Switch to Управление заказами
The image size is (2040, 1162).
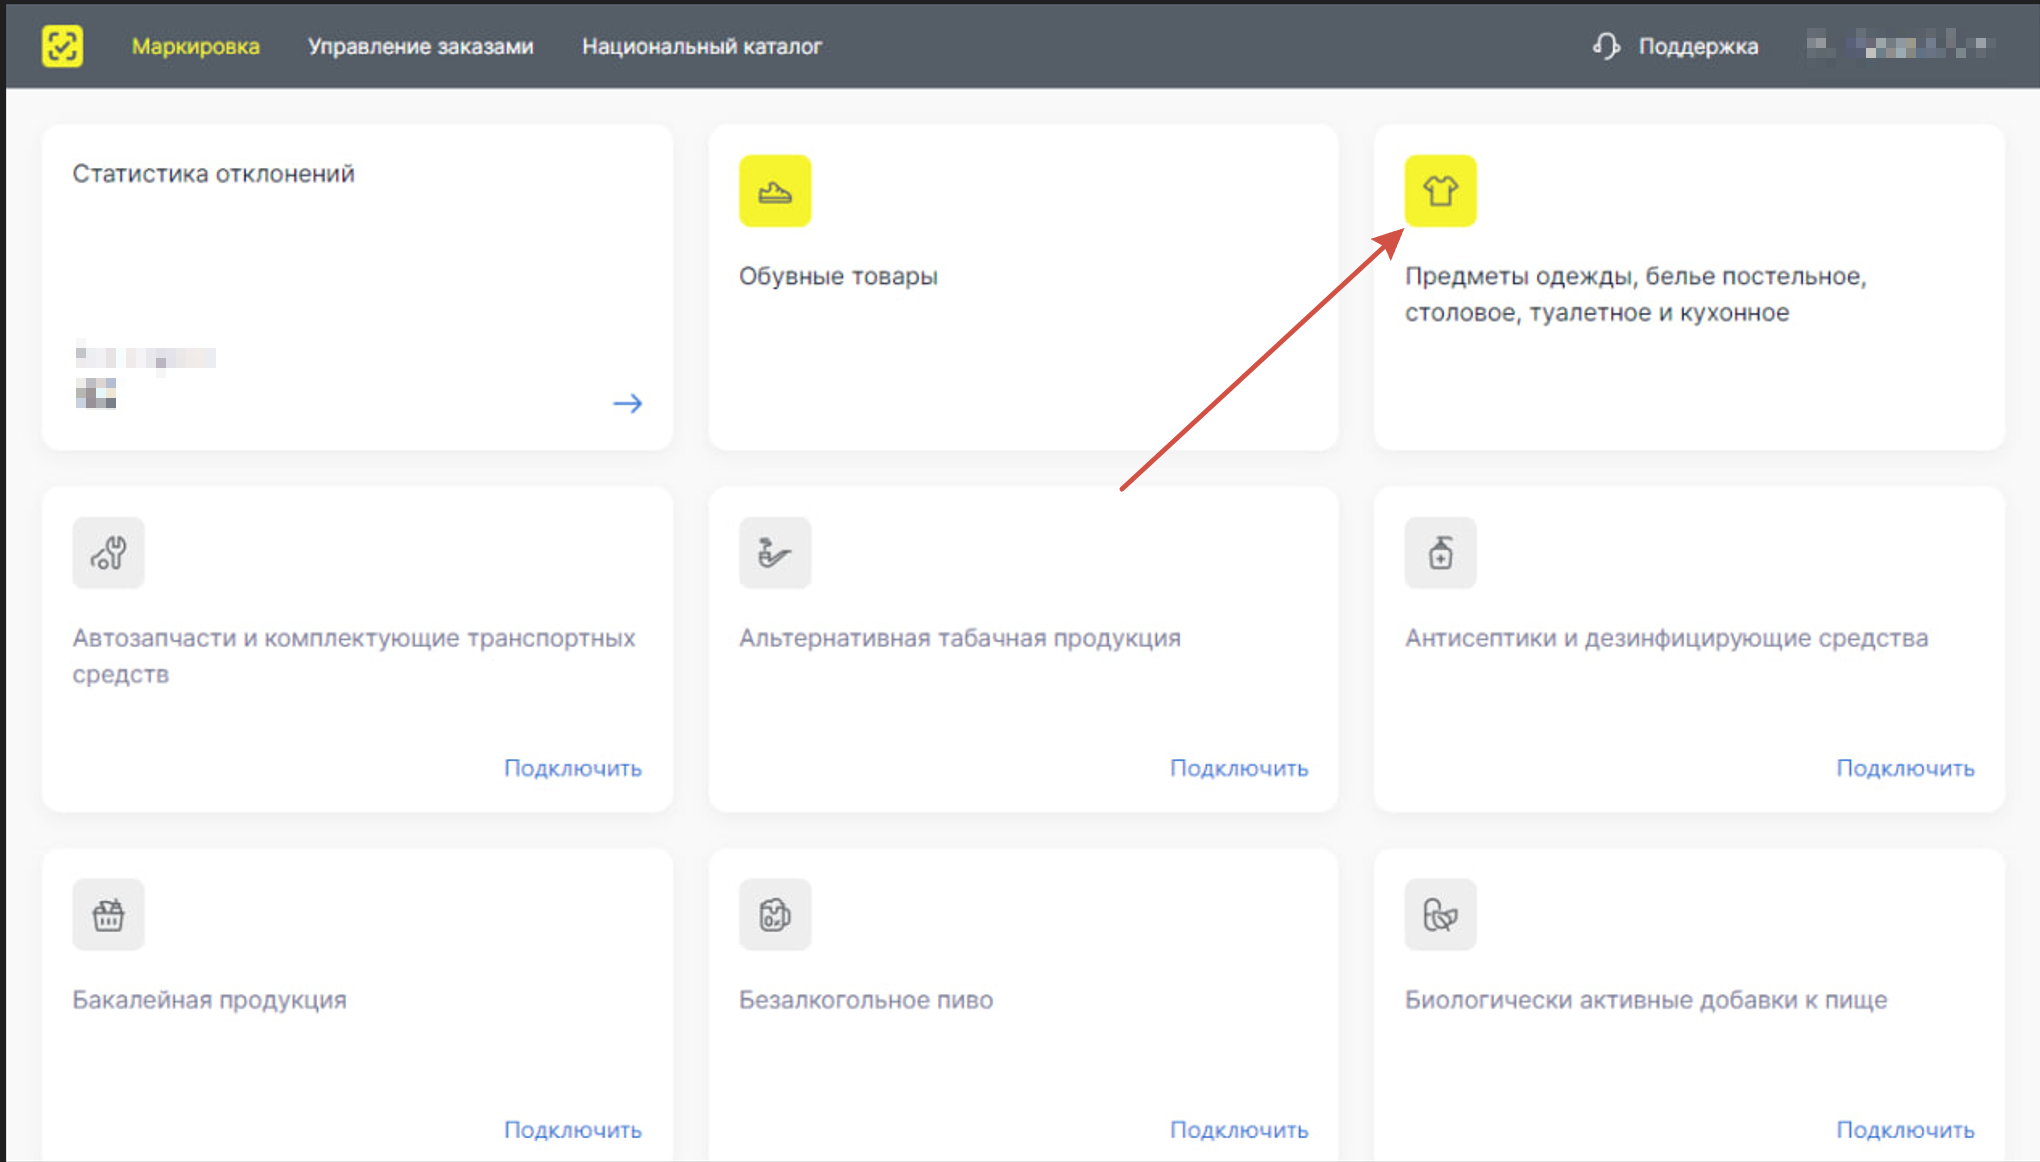coord(421,46)
